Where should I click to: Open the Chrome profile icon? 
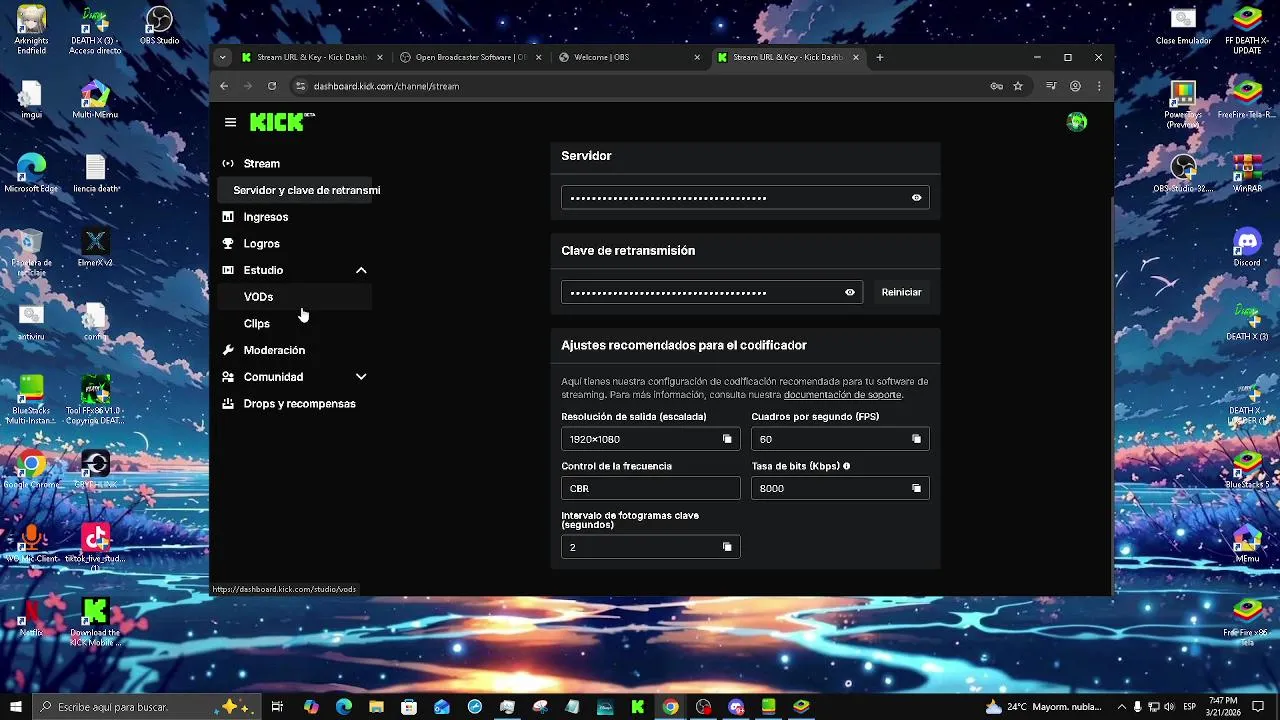(1076, 86)
